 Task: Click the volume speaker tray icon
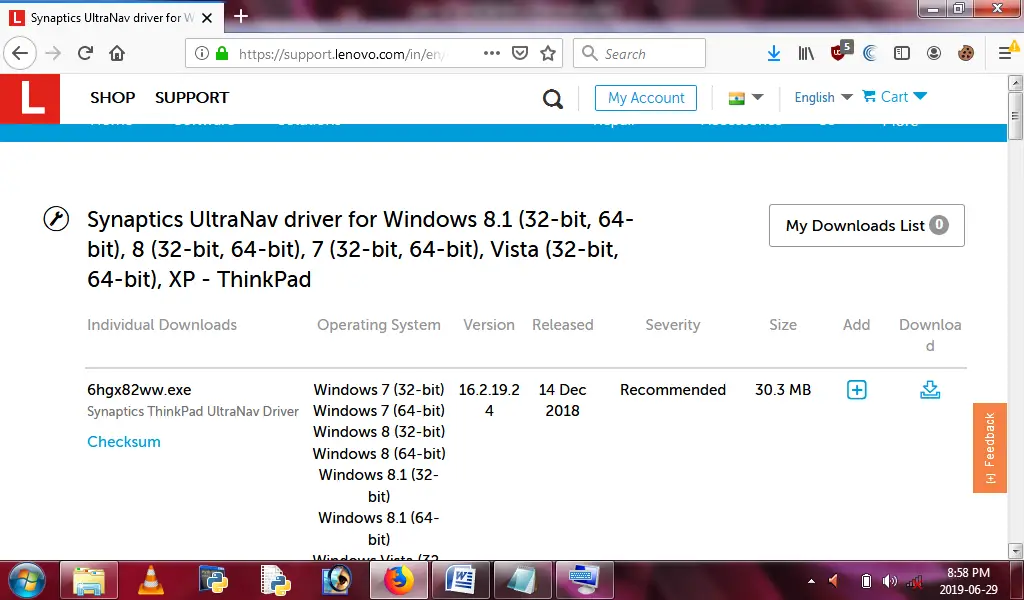click(889, 581)
